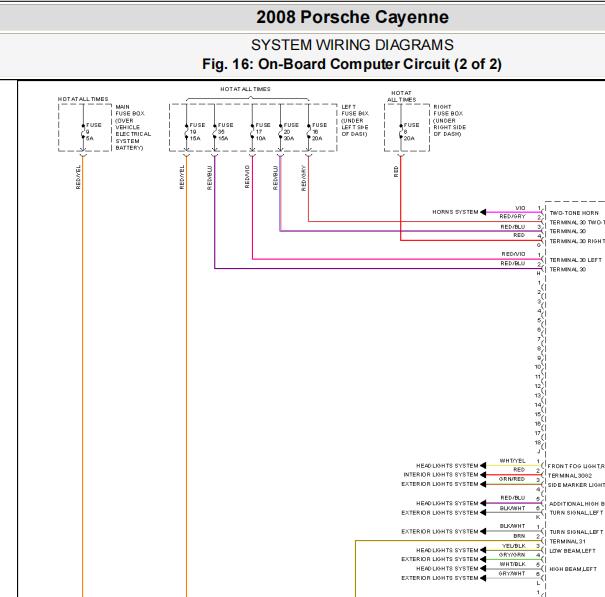Click the "SYSTEM WIRING DIAGRAMS" heading
The image size is (605, 597).
[352, 45]
